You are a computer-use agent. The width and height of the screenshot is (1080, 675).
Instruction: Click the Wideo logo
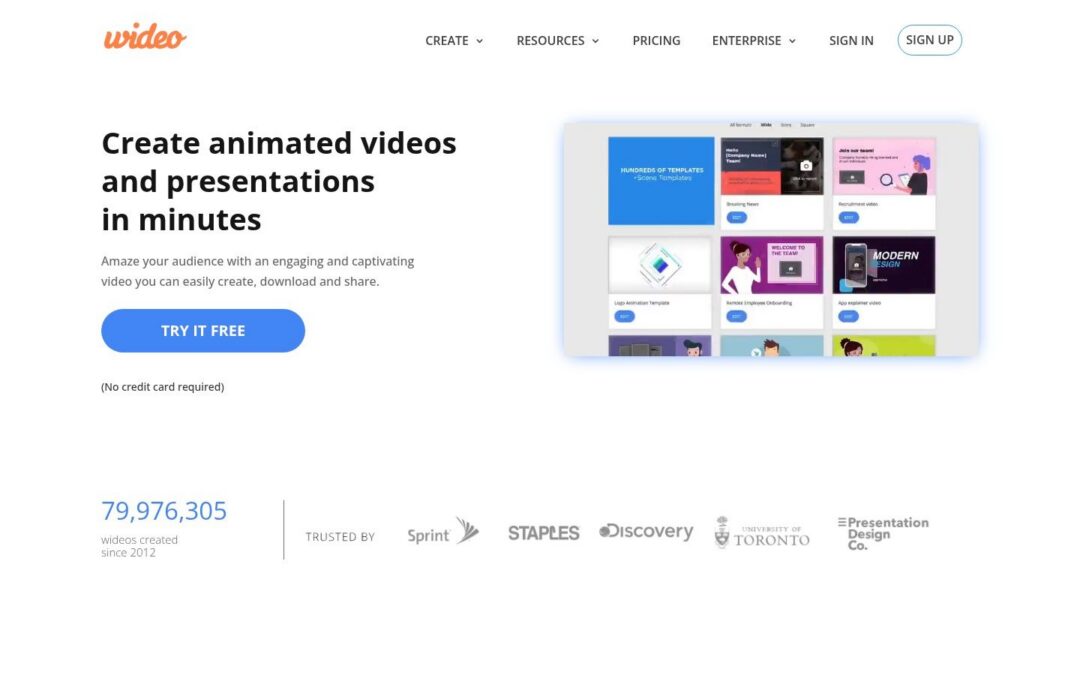click(x=144, y=37)
